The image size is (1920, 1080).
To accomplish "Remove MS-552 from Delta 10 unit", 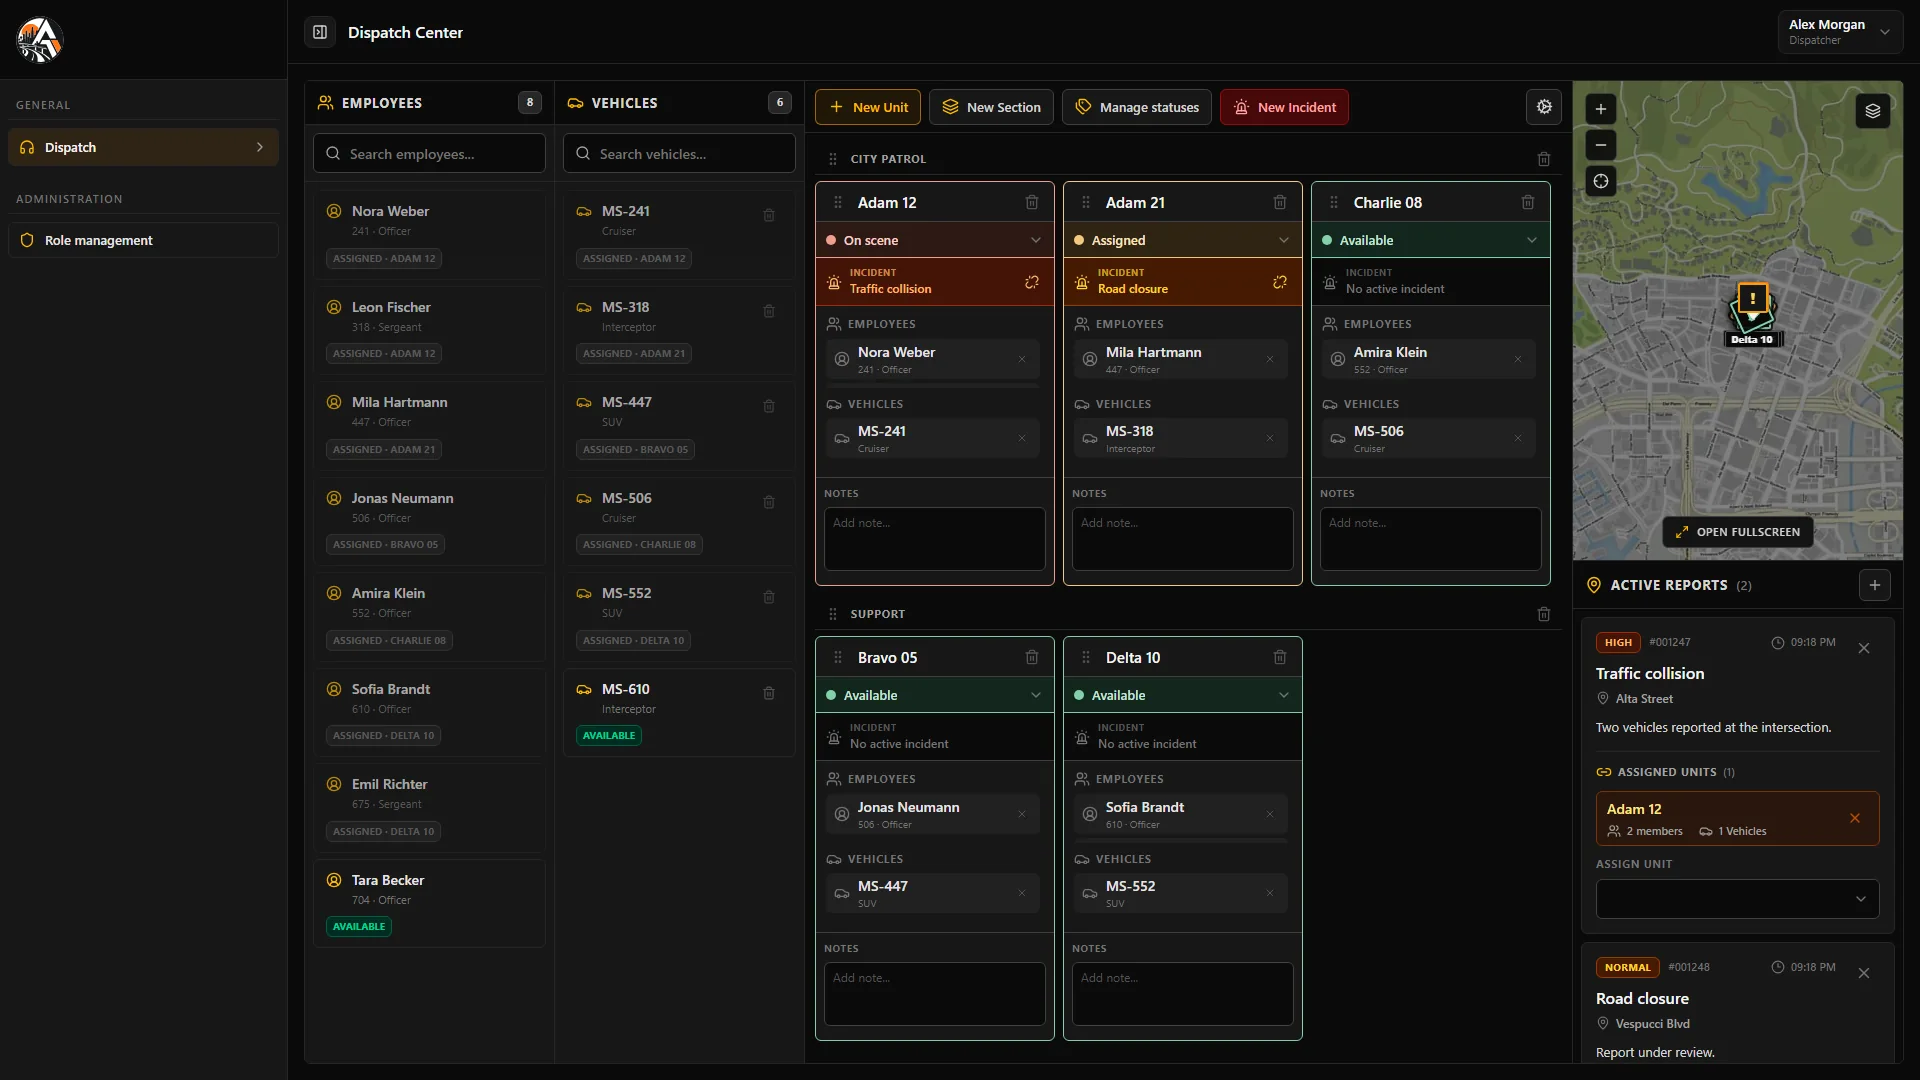I will 1270,893.
